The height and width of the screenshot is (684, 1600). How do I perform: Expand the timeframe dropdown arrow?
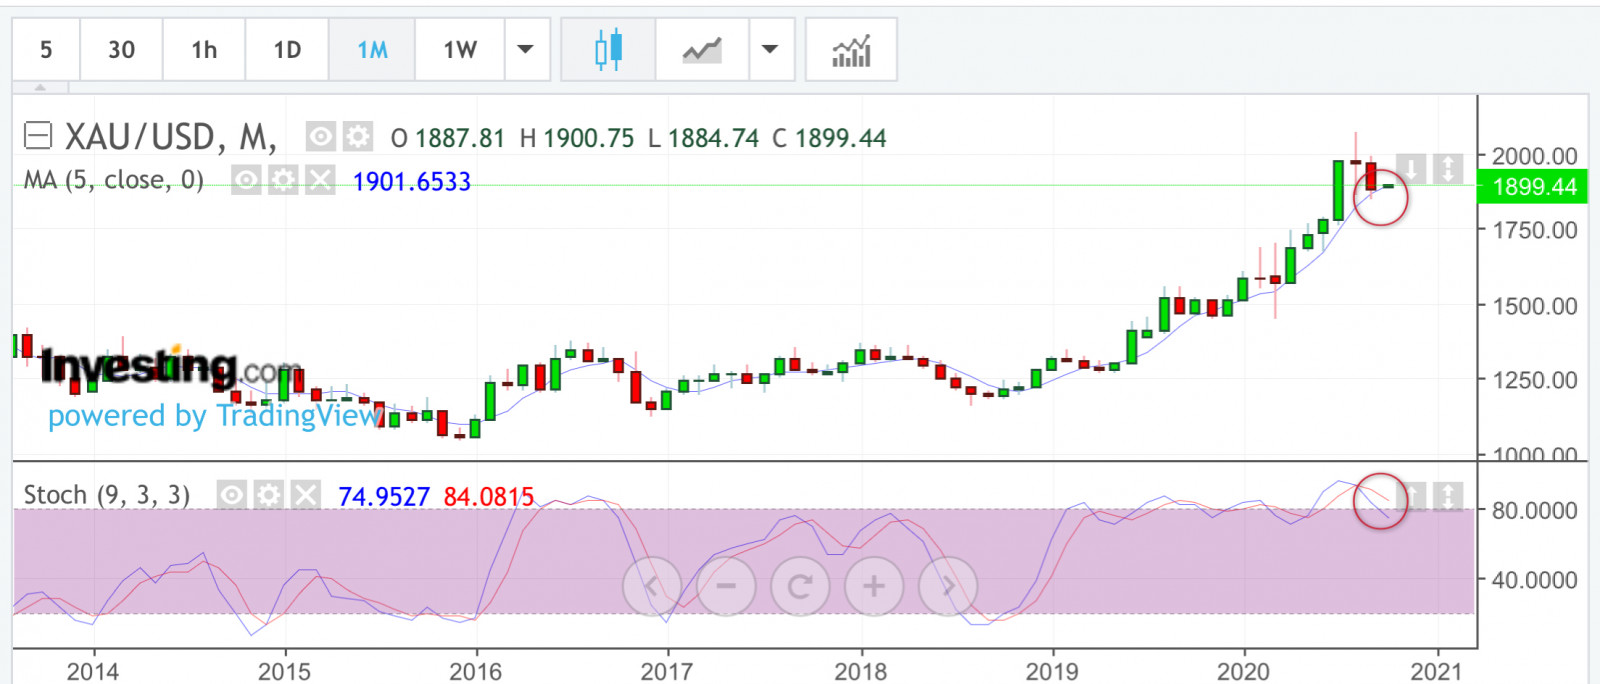coord(526,49)
